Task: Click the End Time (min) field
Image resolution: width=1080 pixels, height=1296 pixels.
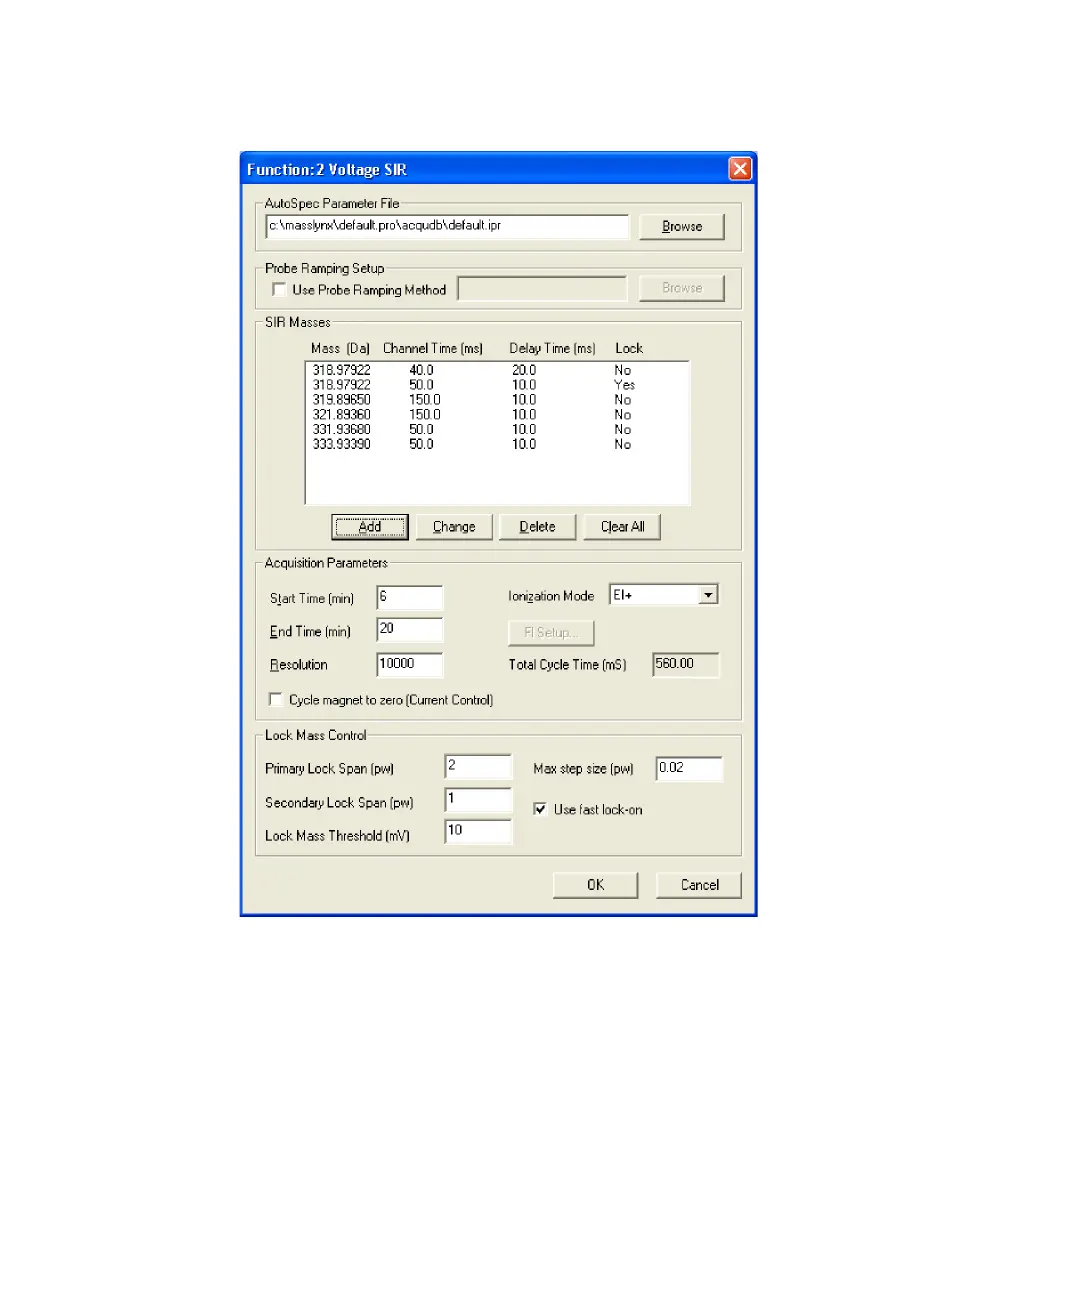Action: [x=410, y=630]
